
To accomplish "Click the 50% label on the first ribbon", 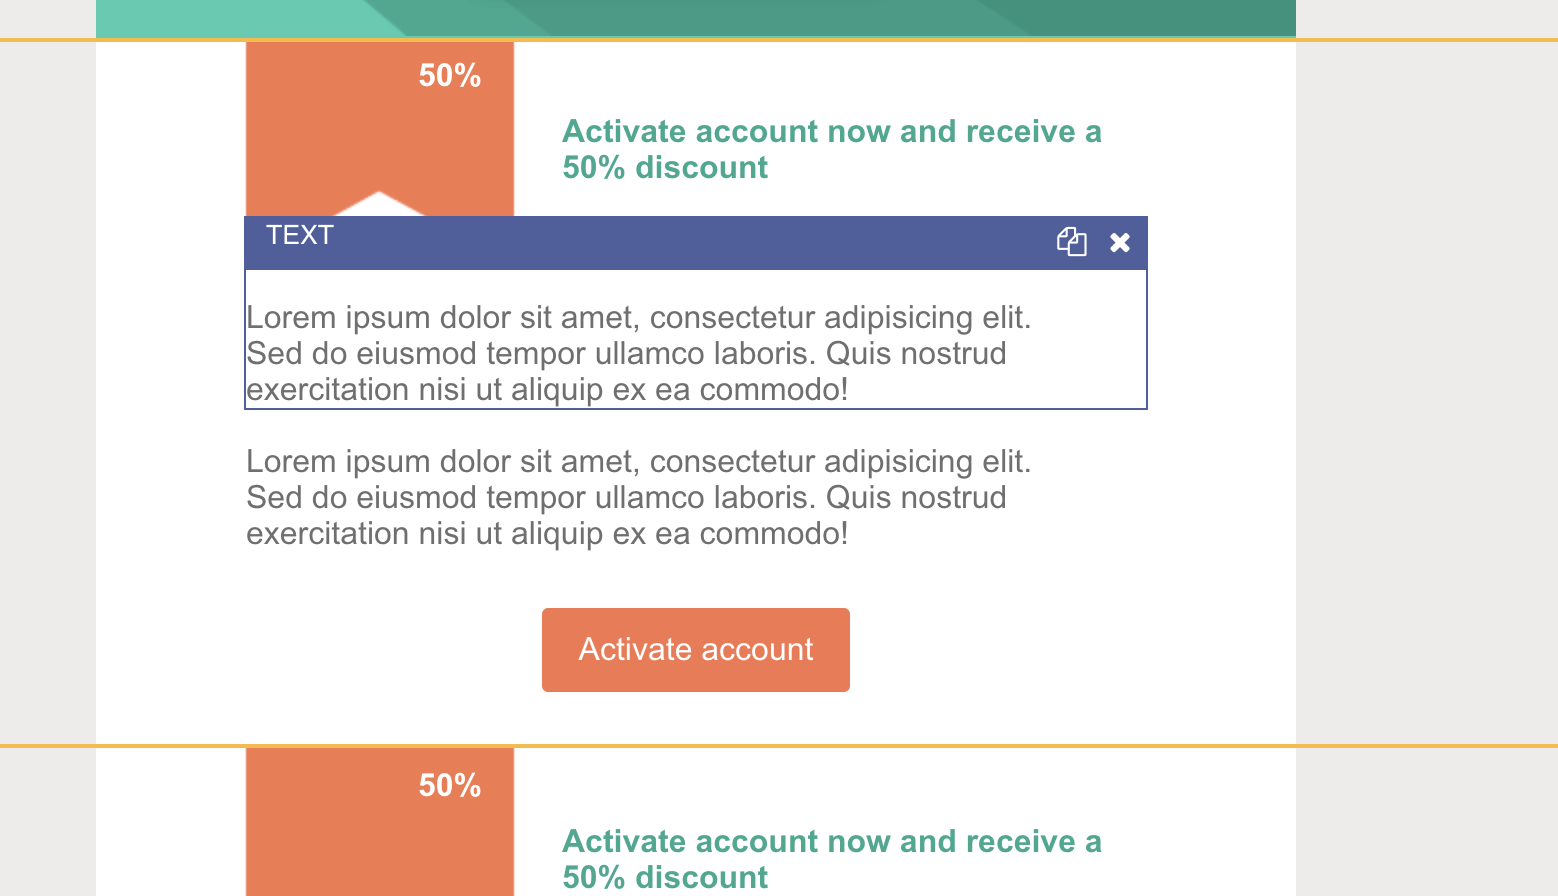I will [x=450, y=75].
